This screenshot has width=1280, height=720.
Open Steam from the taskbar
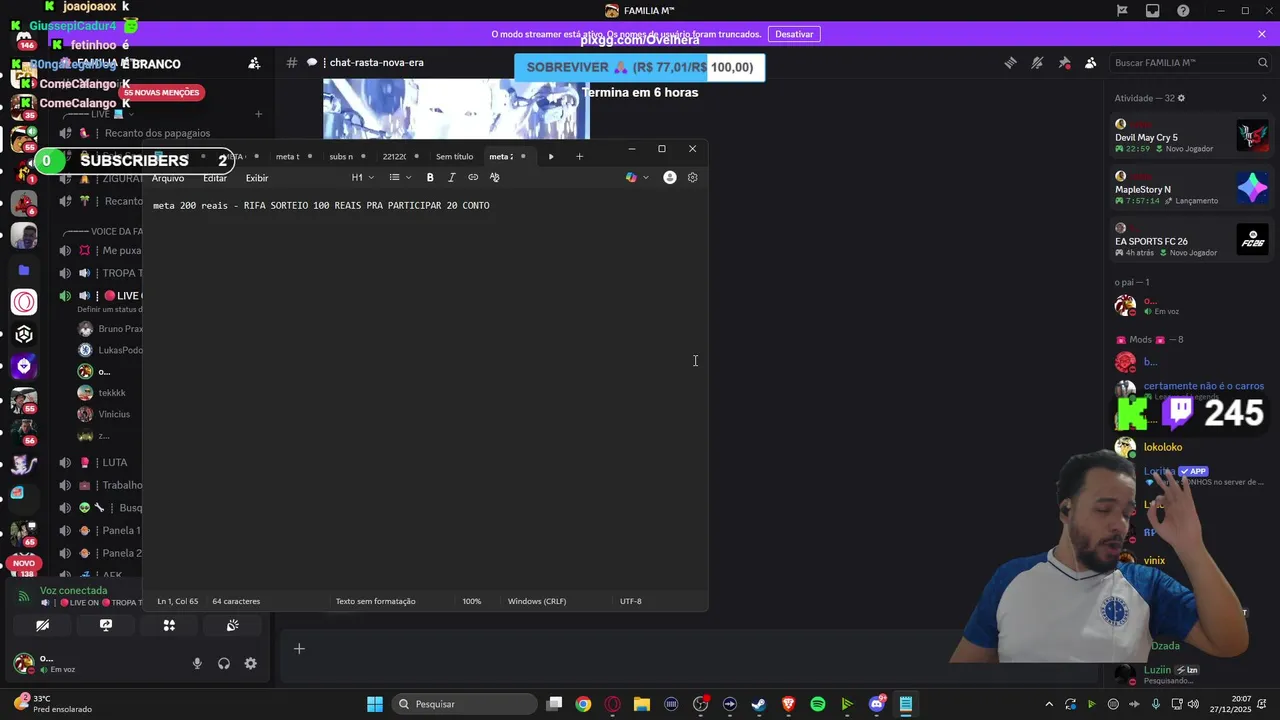(759, 704)
